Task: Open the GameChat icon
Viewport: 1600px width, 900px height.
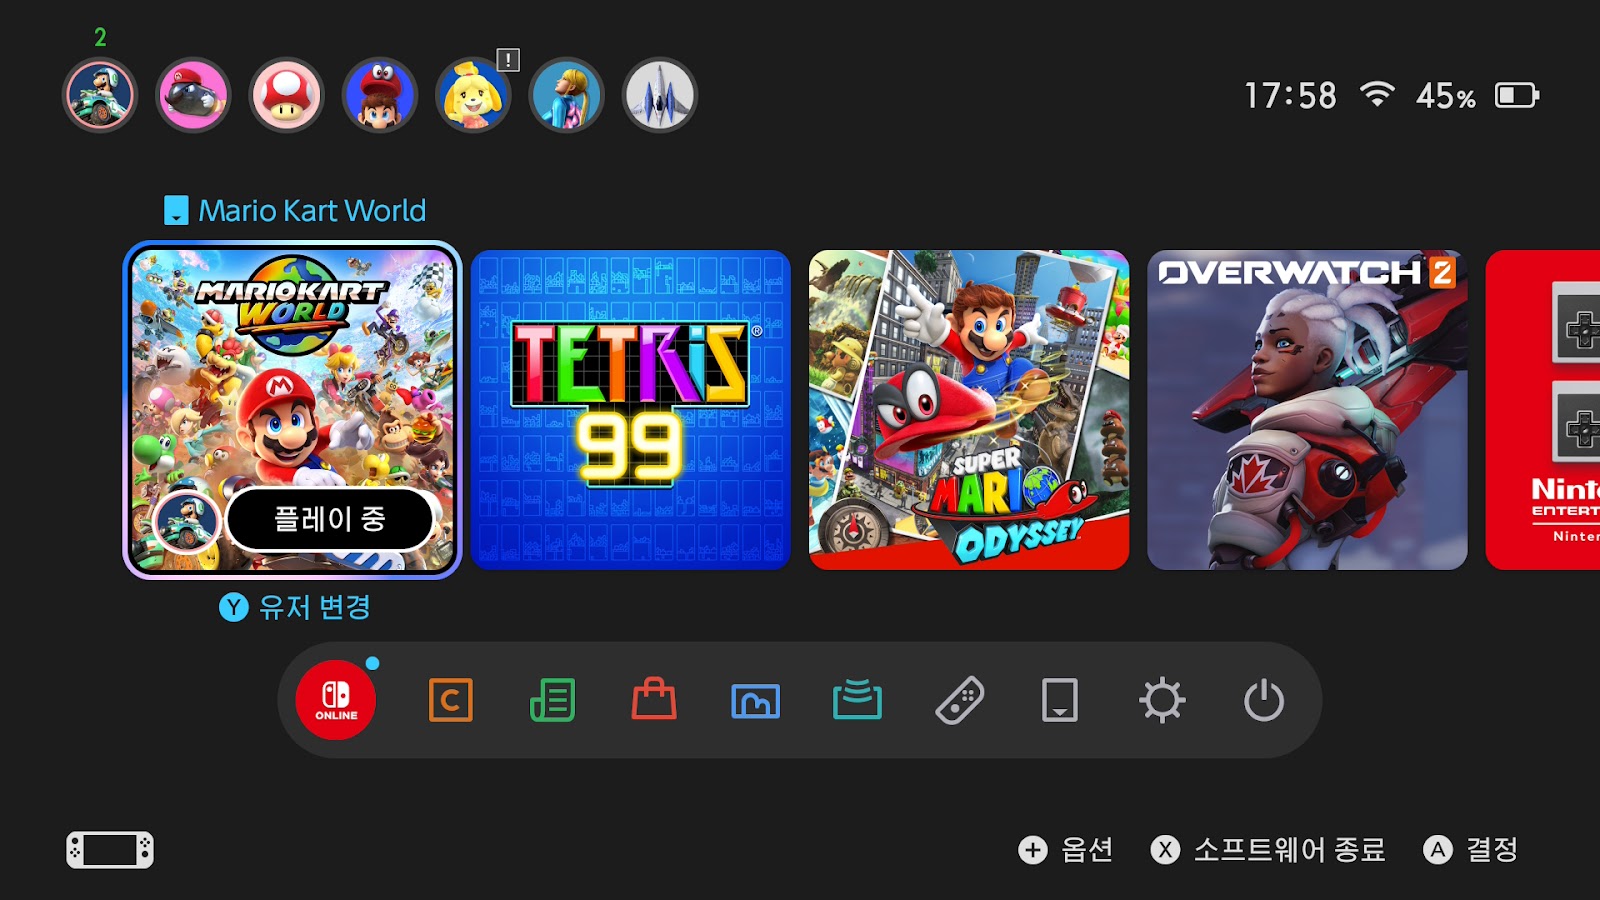Action: click(451, 700)
